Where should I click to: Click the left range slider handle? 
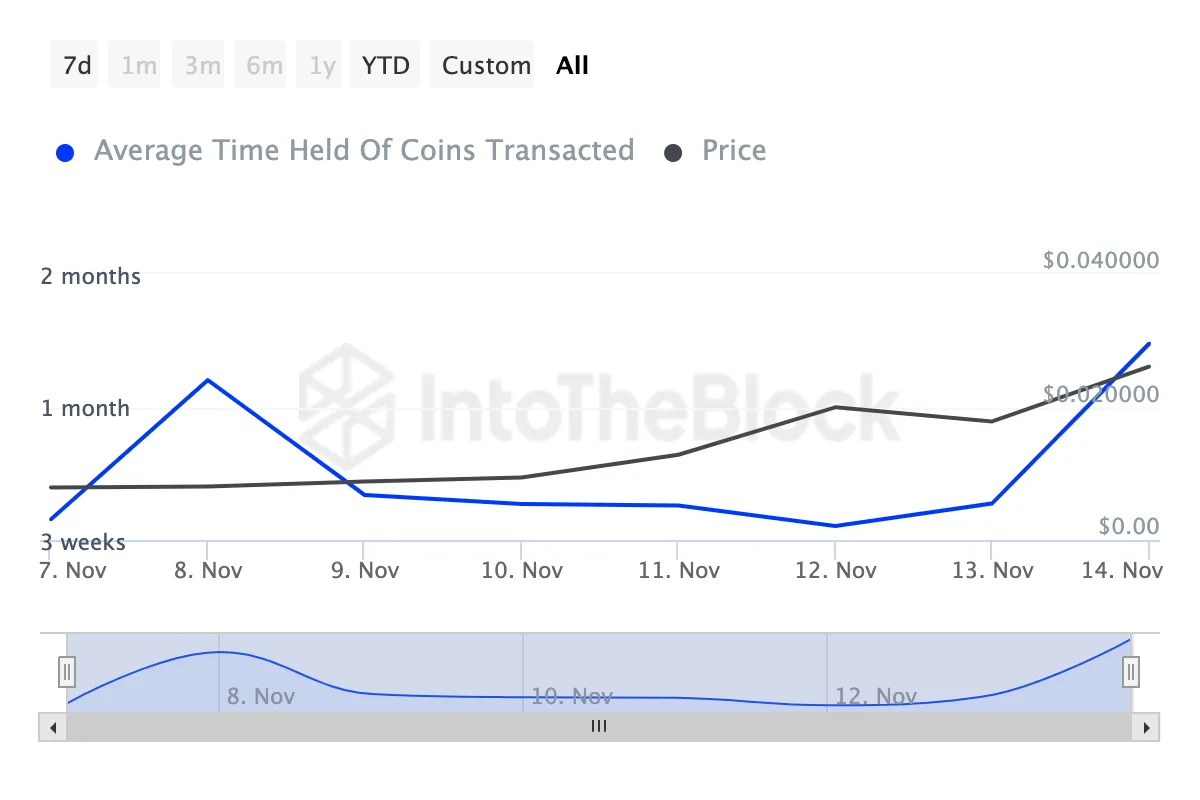point(66,672)
